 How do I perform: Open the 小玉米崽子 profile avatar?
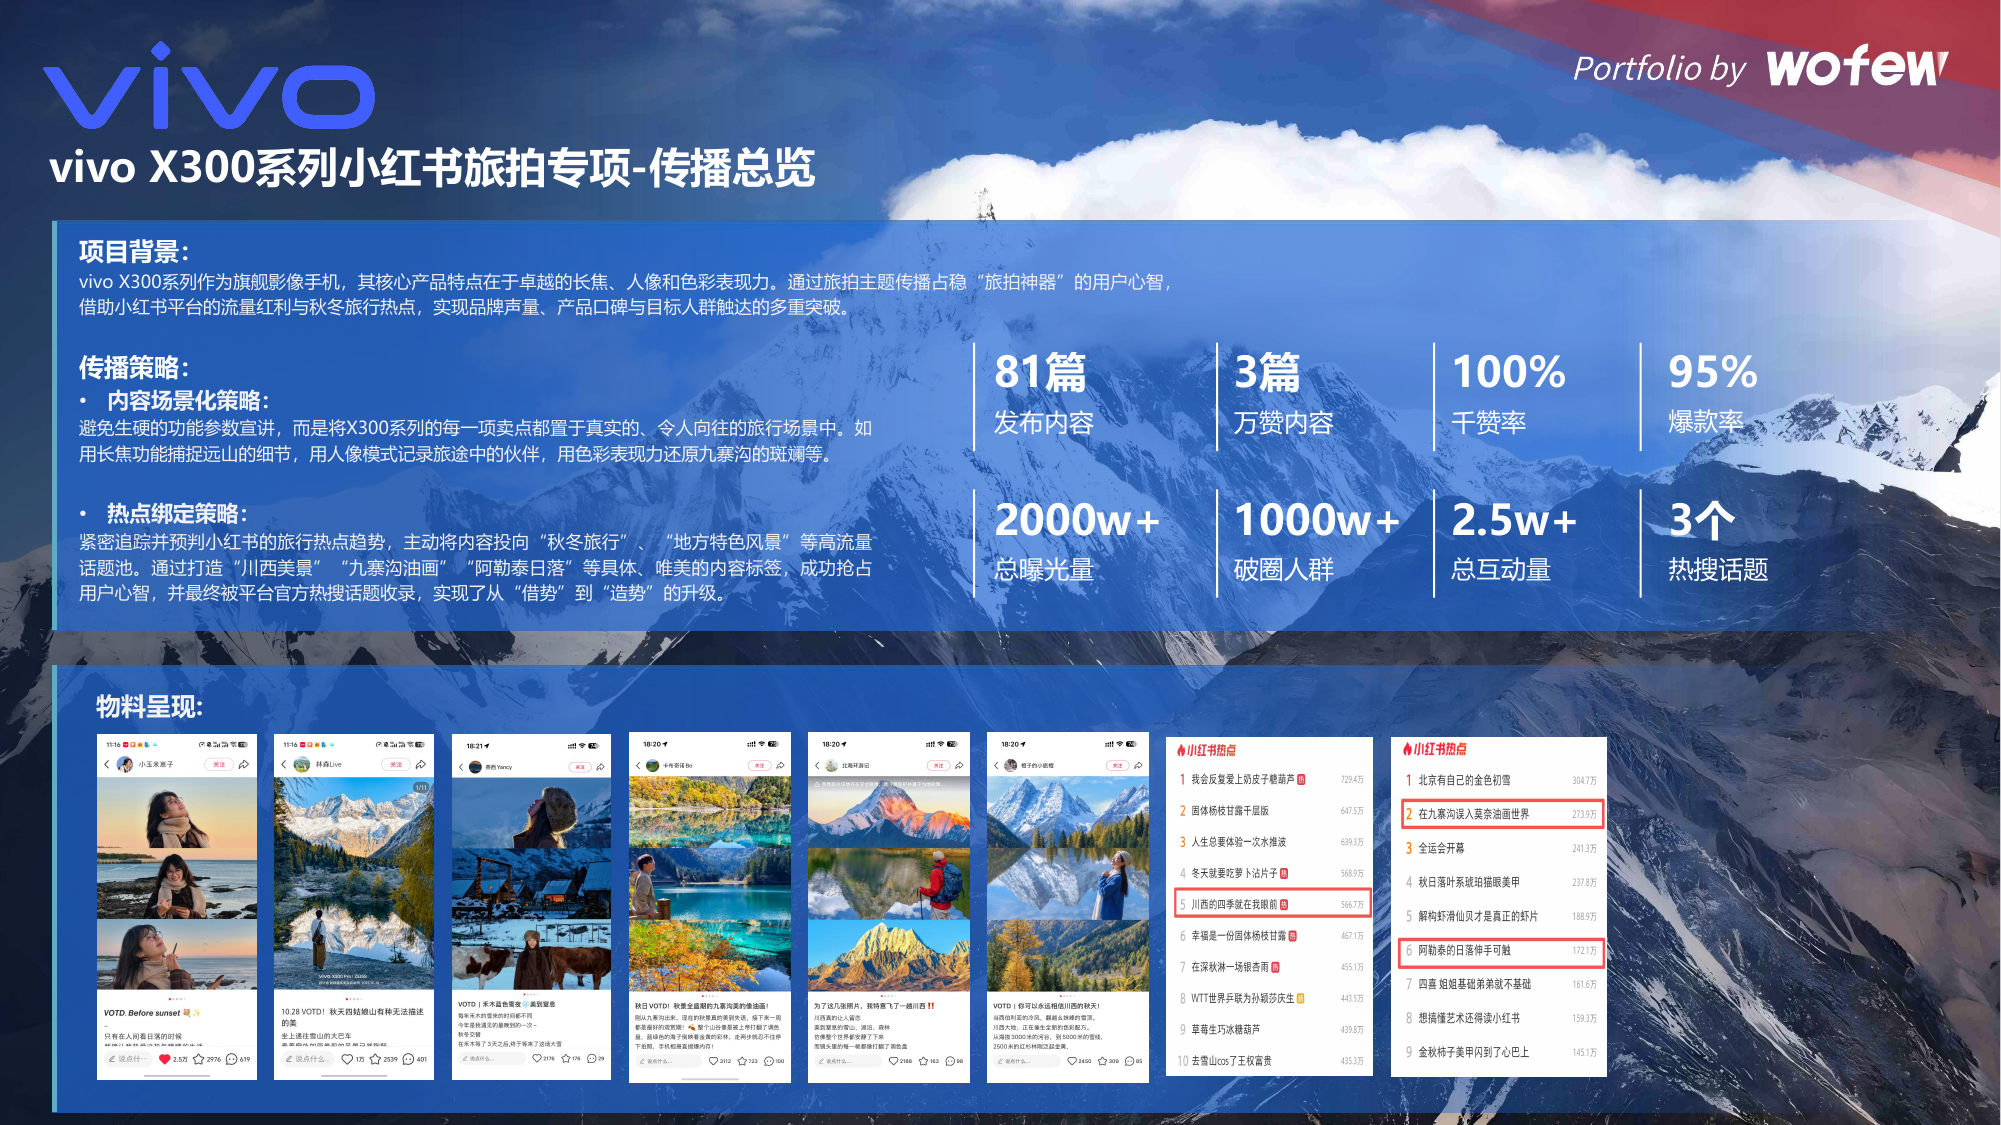(x=125, y=764)
